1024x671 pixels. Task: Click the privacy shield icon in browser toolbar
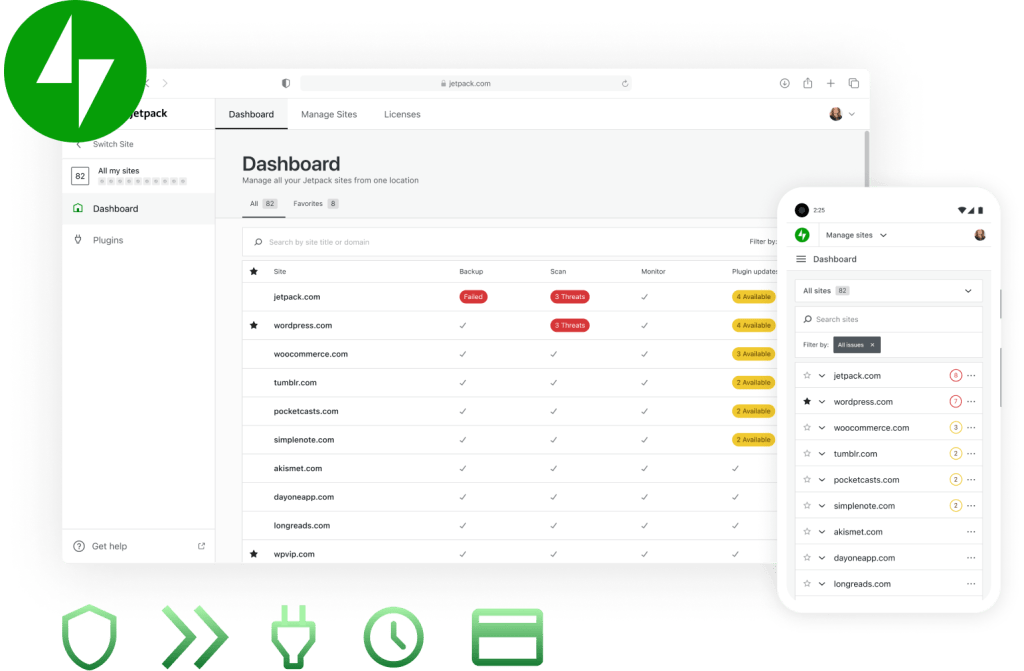point(285,83)
